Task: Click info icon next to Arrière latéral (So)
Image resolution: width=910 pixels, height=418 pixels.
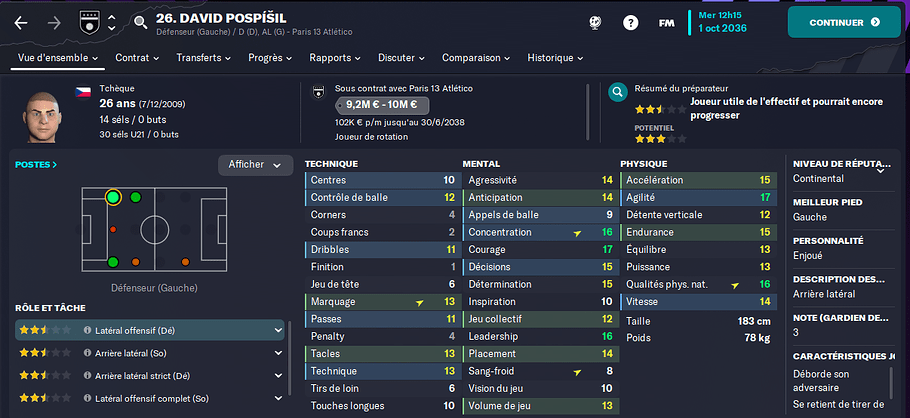Action: pos(88,353)
